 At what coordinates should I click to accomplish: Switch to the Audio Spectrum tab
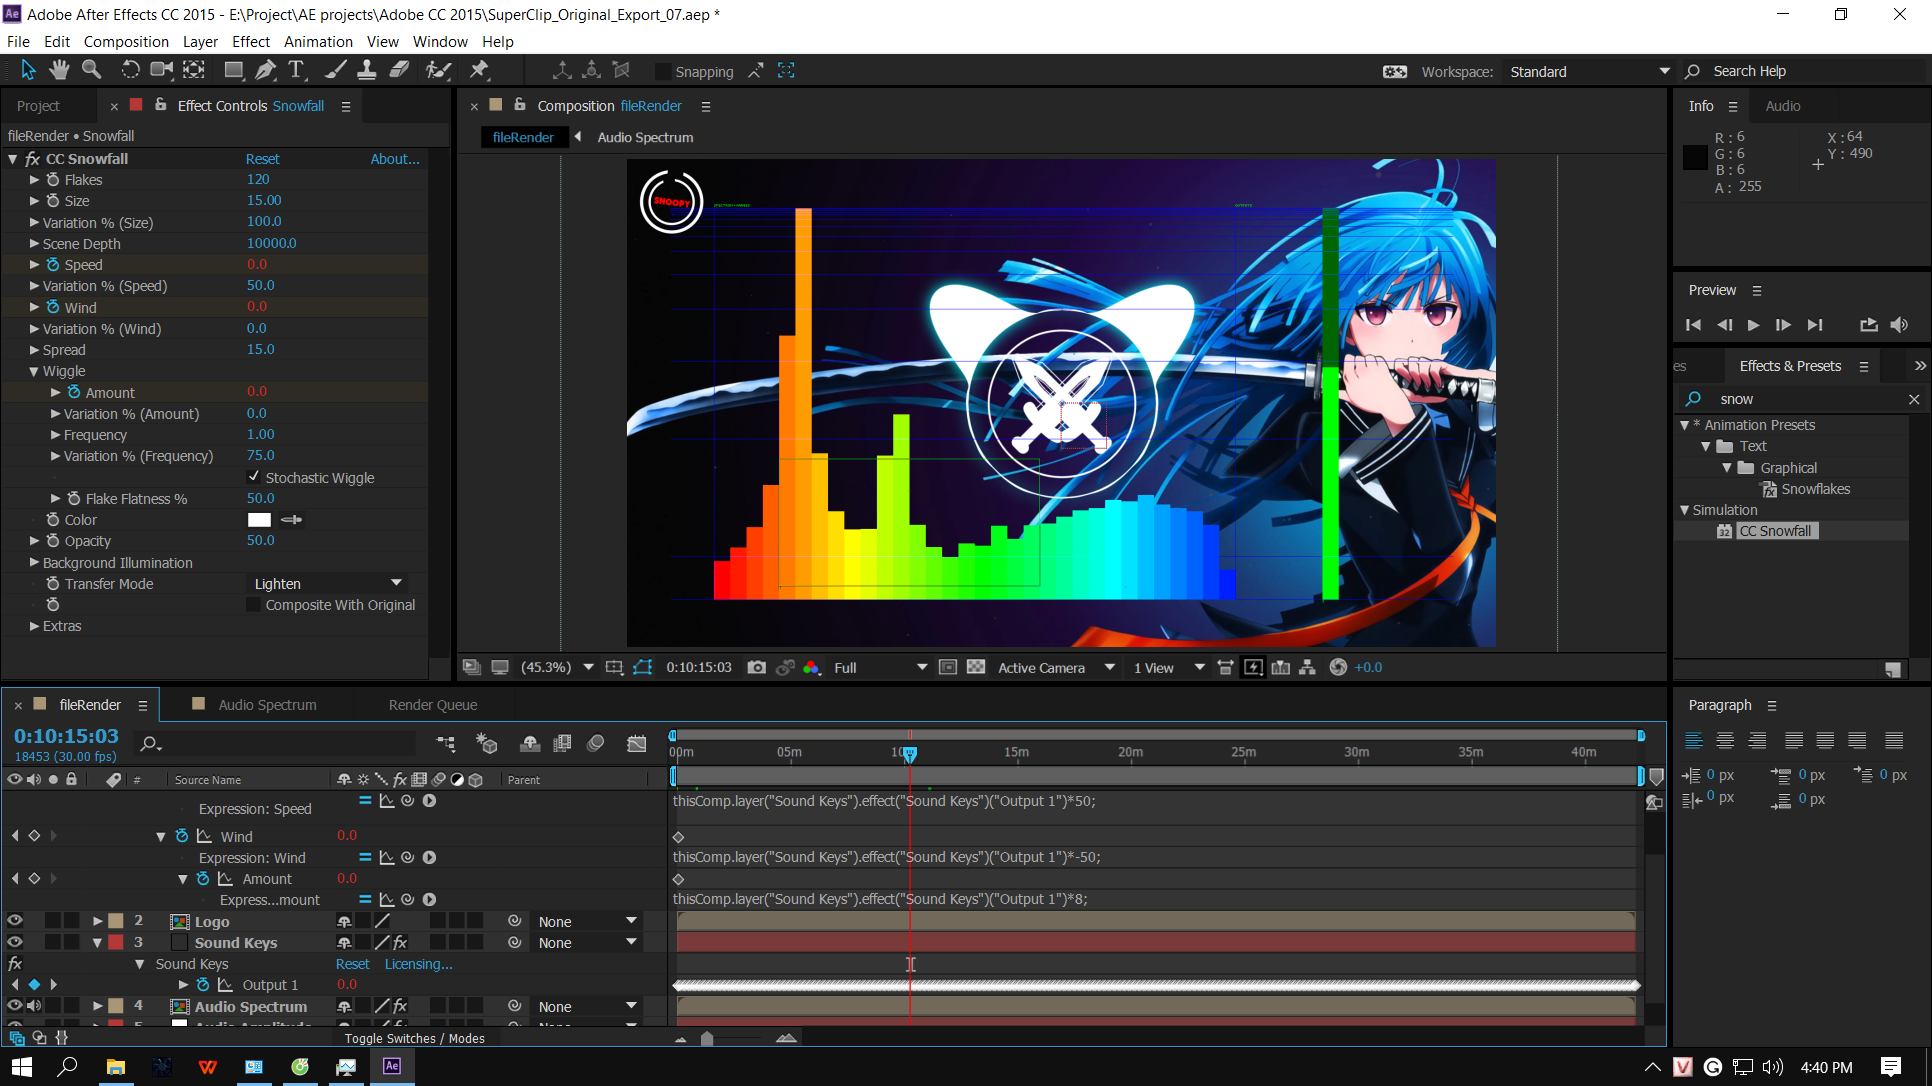pos(266,704)
